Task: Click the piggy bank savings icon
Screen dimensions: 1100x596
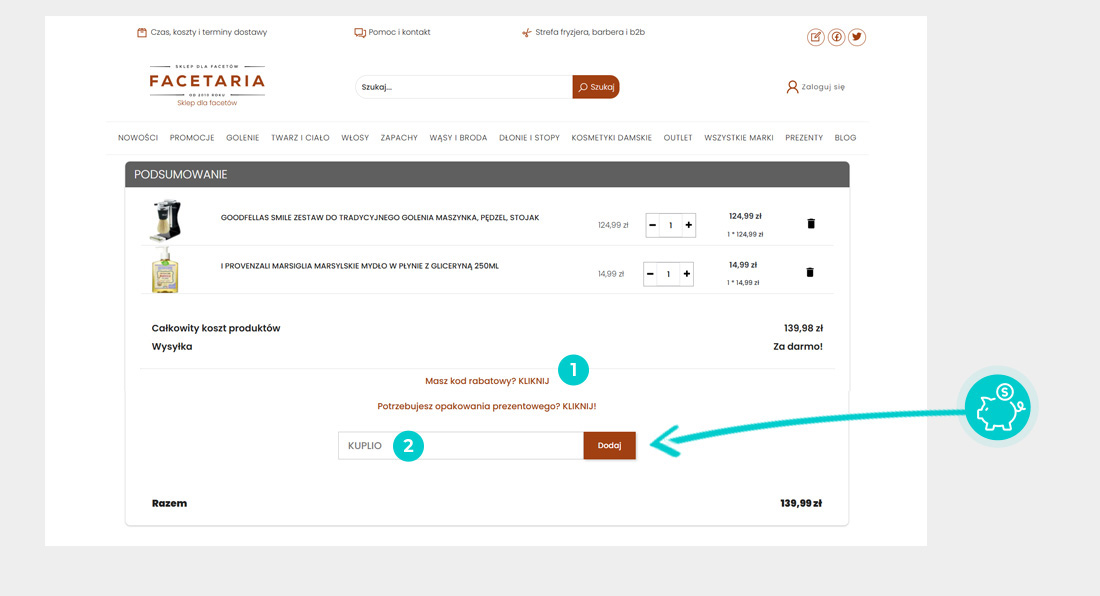Action: tap(997, 408)
